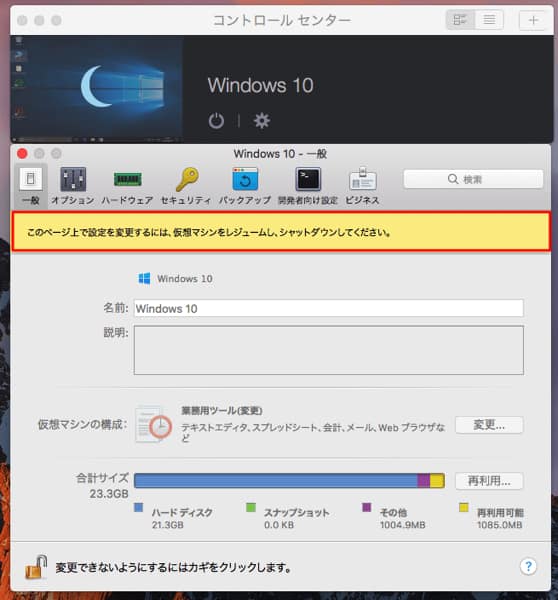This screenshot has height=600, width=558.
Task: Click the 変更できないようにするにはカギをクリックします text
Action: [x=173, y=567]
